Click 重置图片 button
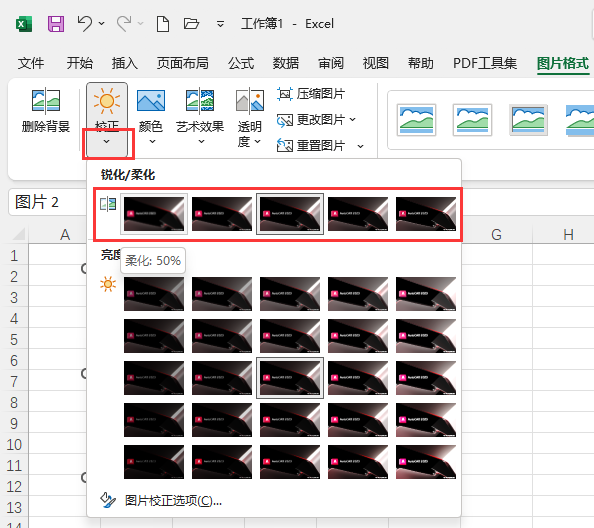Image resolution: width=594 pixels, height=528 pixels. coord(311,145)
